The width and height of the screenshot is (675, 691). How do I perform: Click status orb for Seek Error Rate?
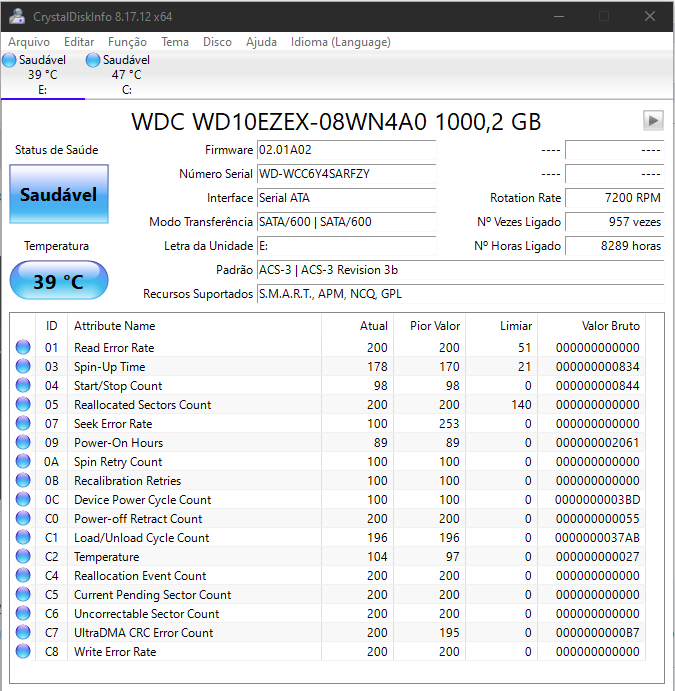(x=23, y=423)
